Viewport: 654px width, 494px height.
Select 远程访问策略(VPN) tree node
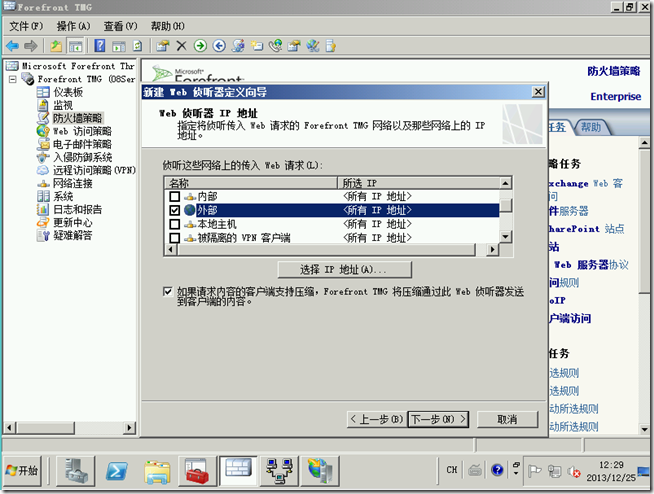[x=86, y=170]
